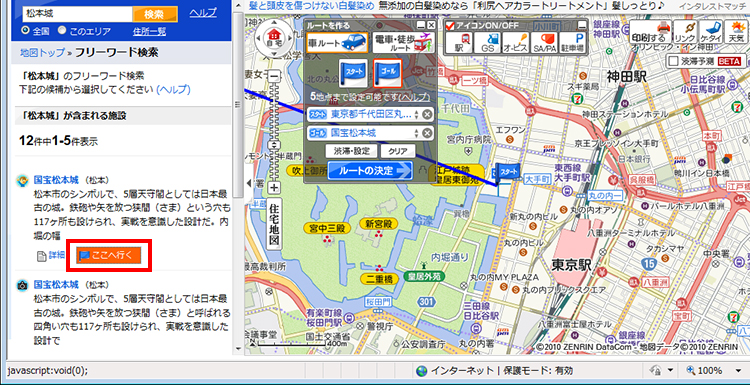Show station (駅) icons on map
The width and height of the screenshot is (750, 385).
(x=459, y=42)
